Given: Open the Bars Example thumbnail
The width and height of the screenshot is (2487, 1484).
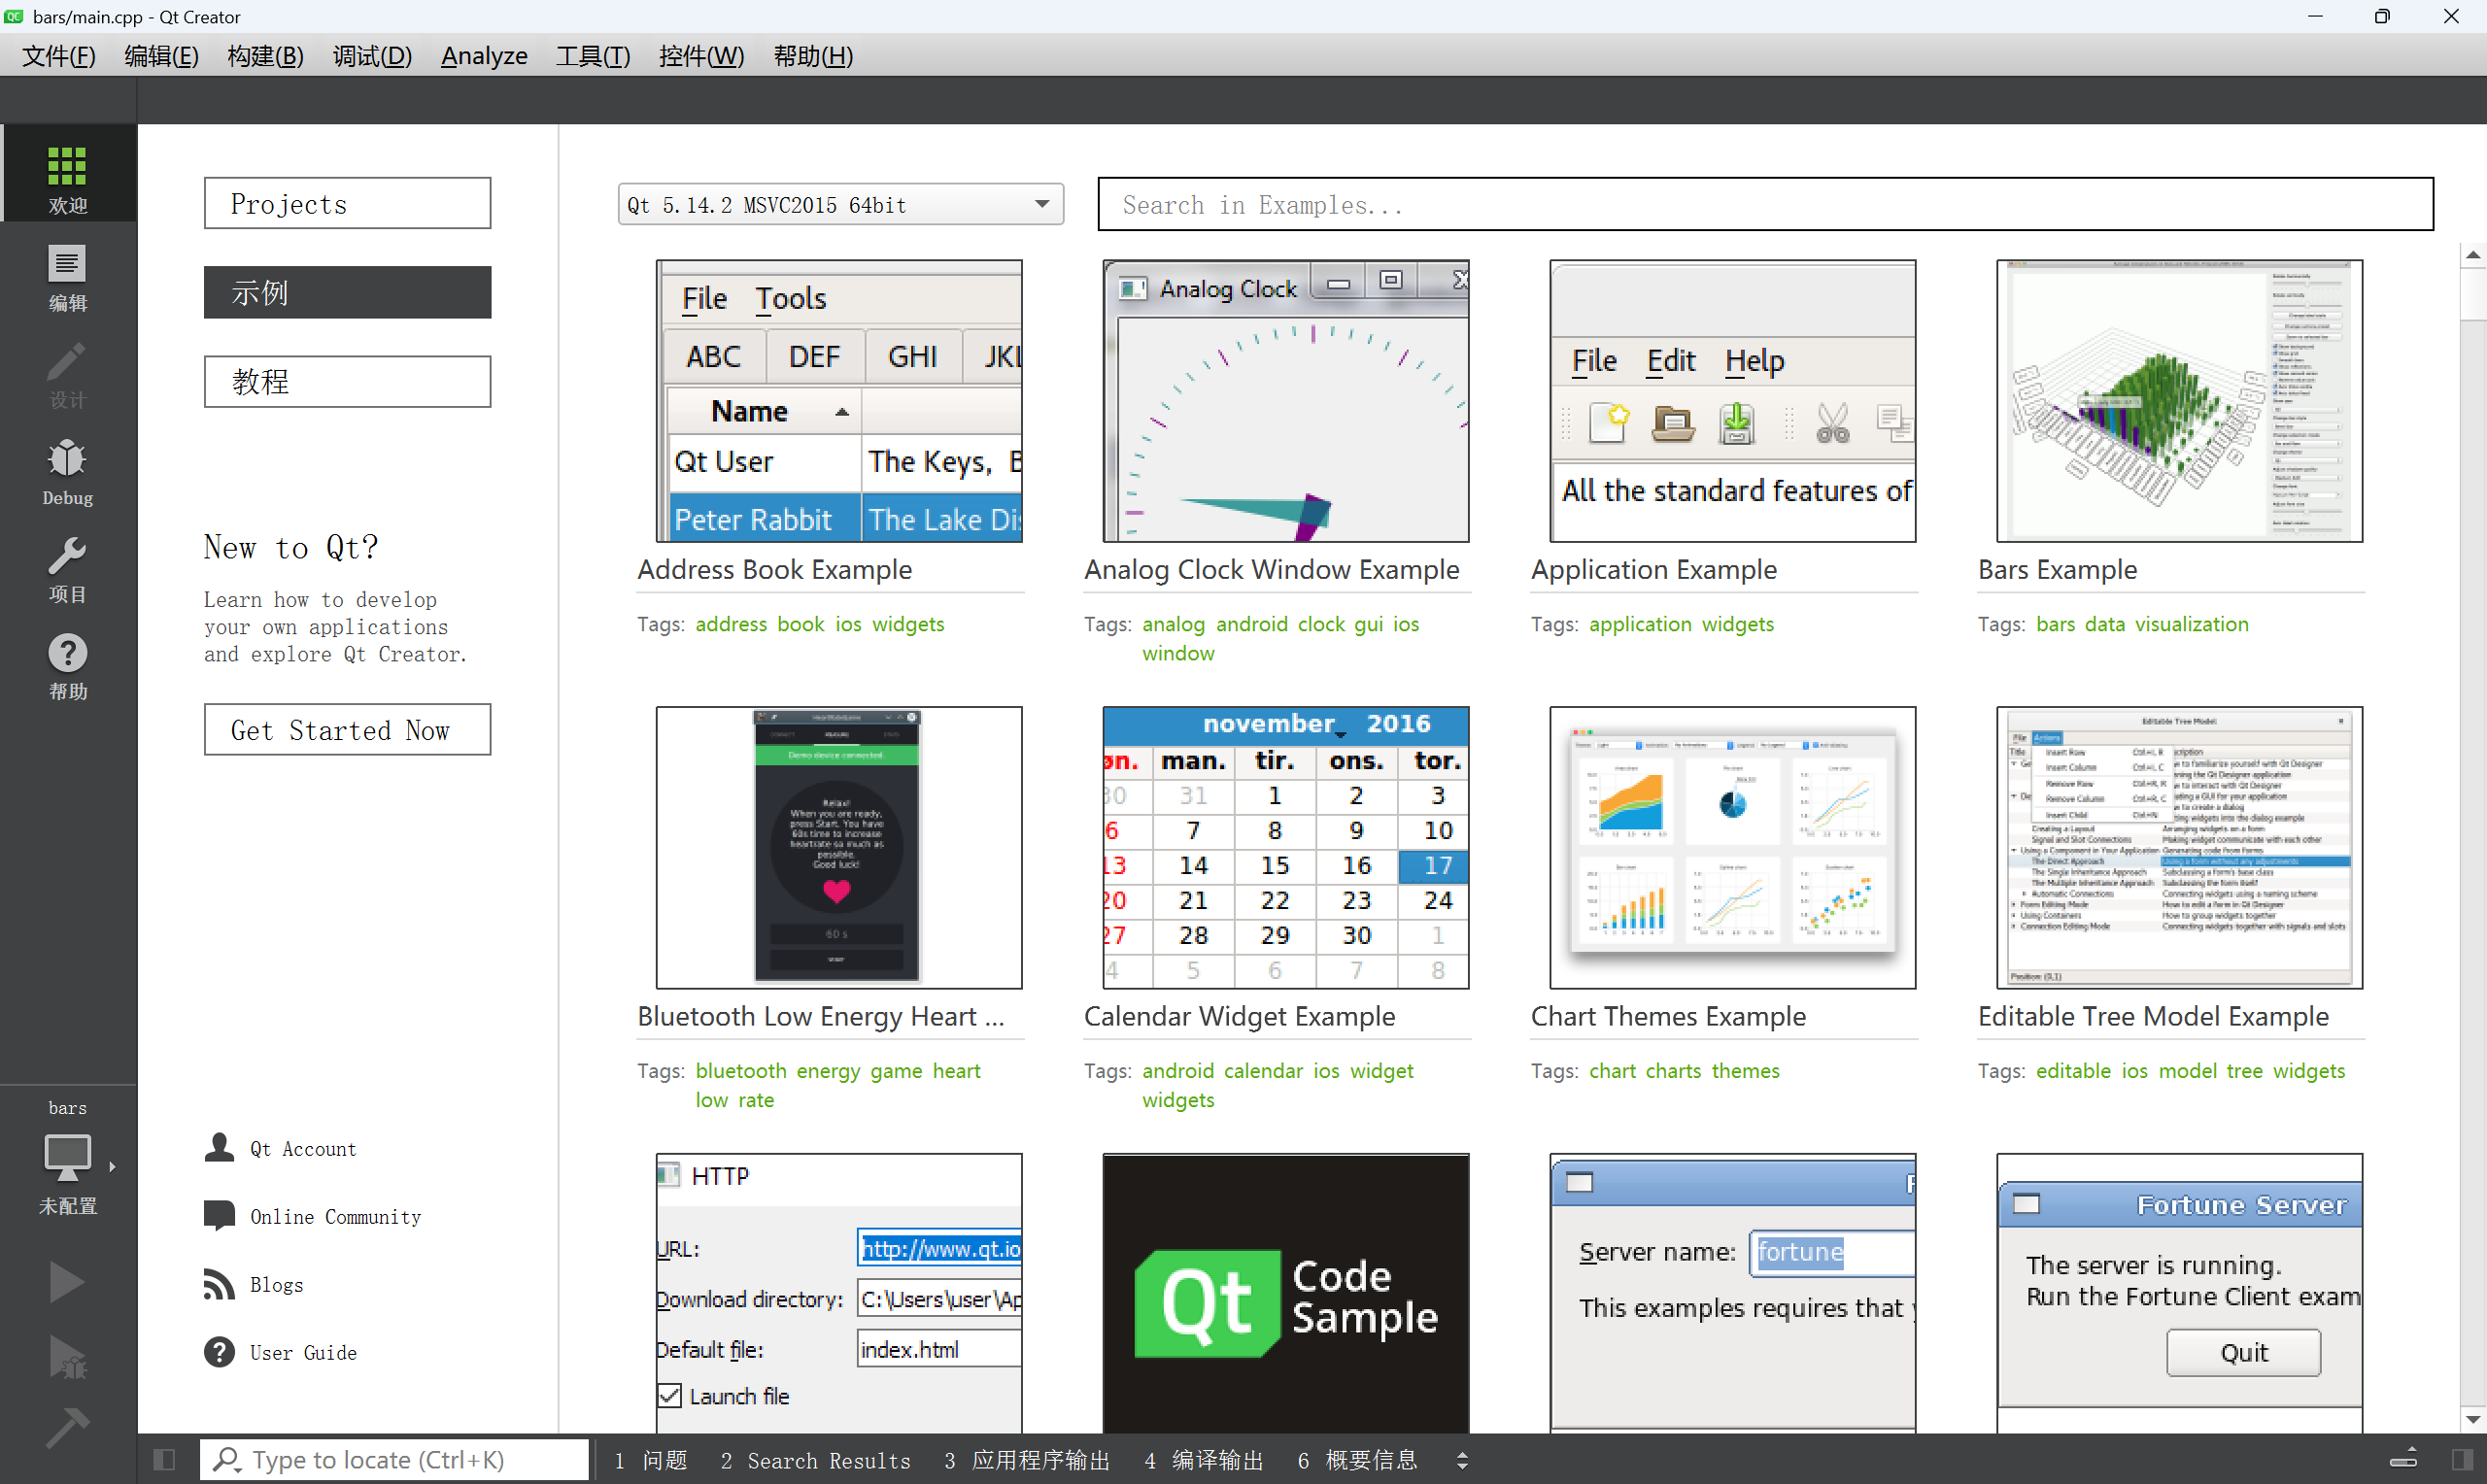Looking at the screenshot, I should [2179, 401].
